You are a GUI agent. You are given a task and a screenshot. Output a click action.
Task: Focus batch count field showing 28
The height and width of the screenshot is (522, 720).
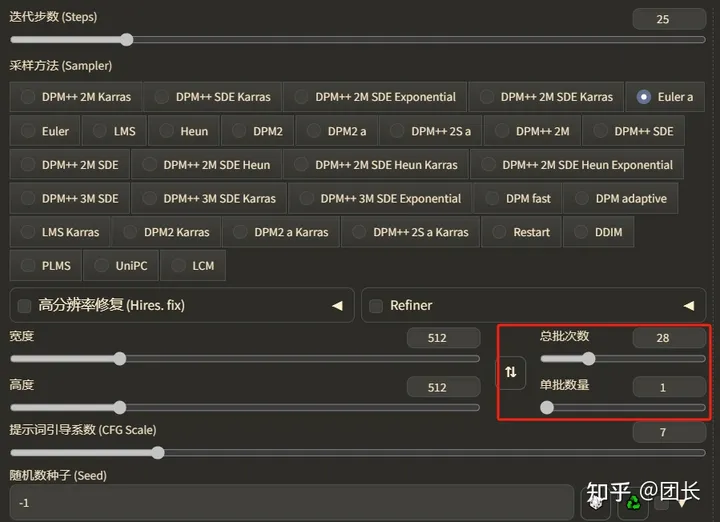click(669, 338)
